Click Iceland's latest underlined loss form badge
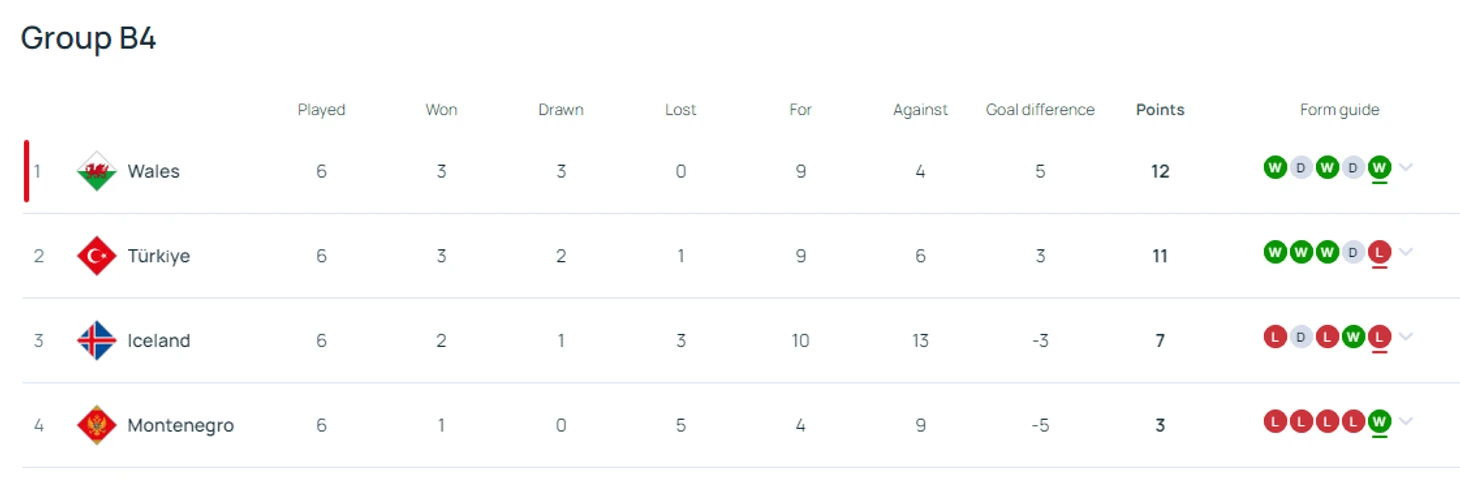This screenshot has height=490, width=1460. (1379, 337)
